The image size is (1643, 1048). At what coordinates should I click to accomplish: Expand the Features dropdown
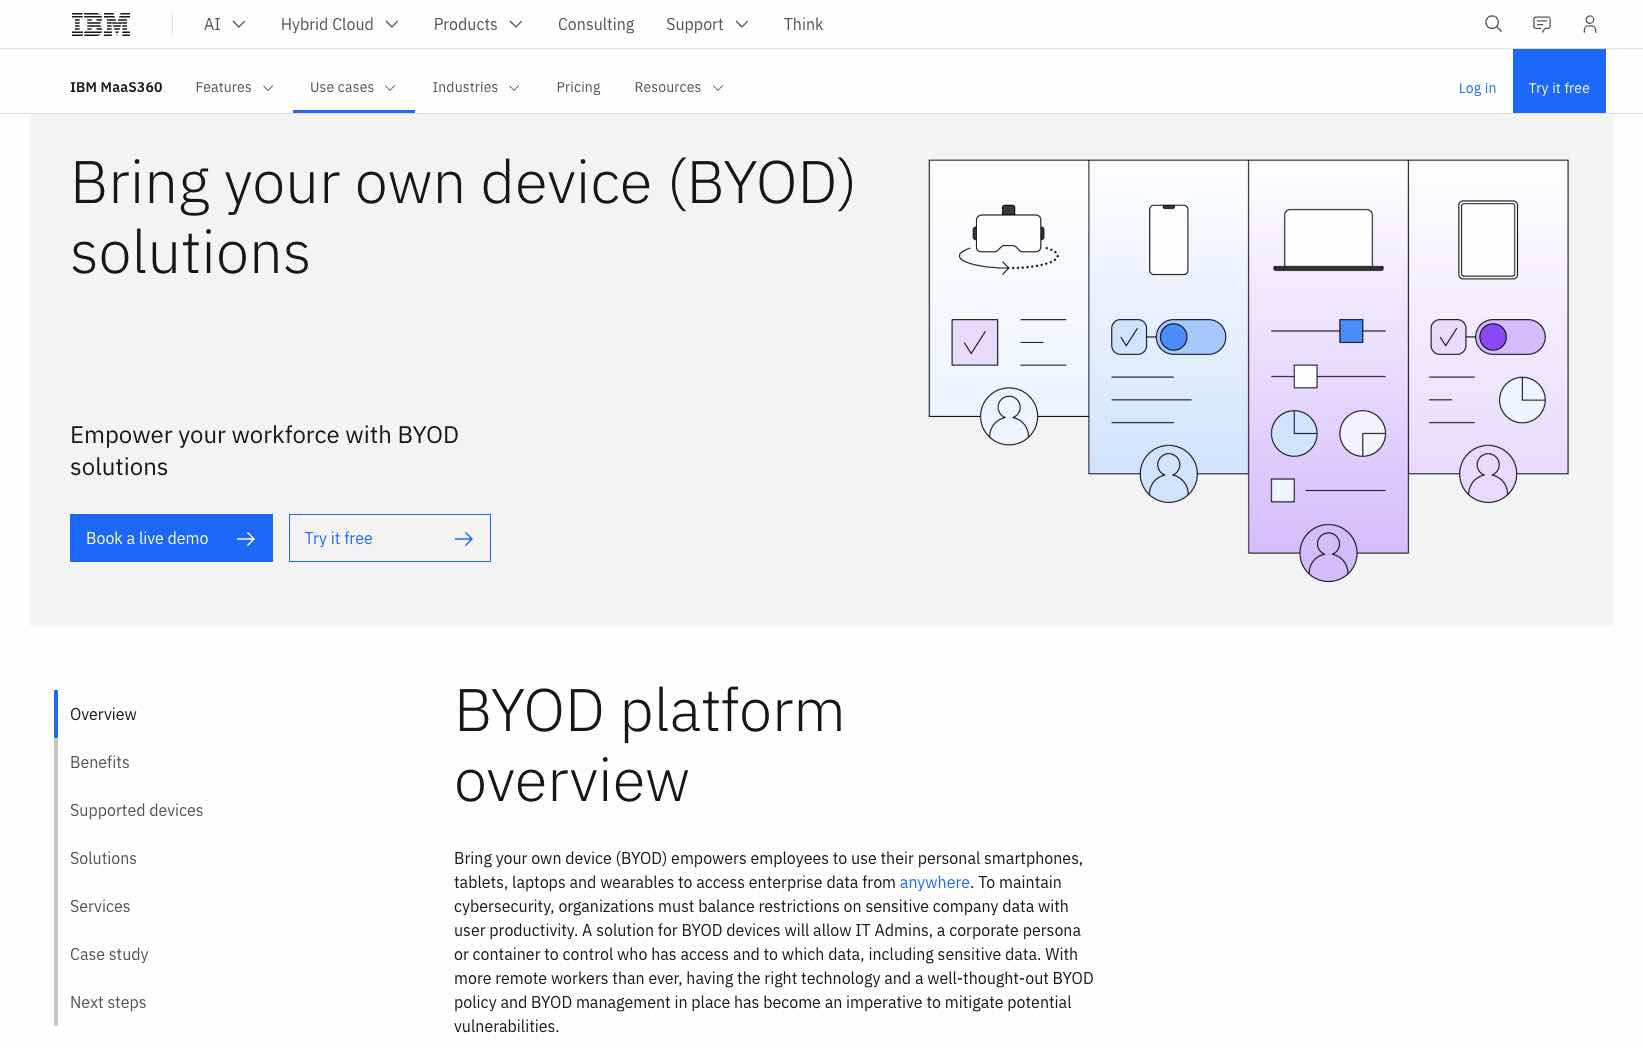[234, 87]
